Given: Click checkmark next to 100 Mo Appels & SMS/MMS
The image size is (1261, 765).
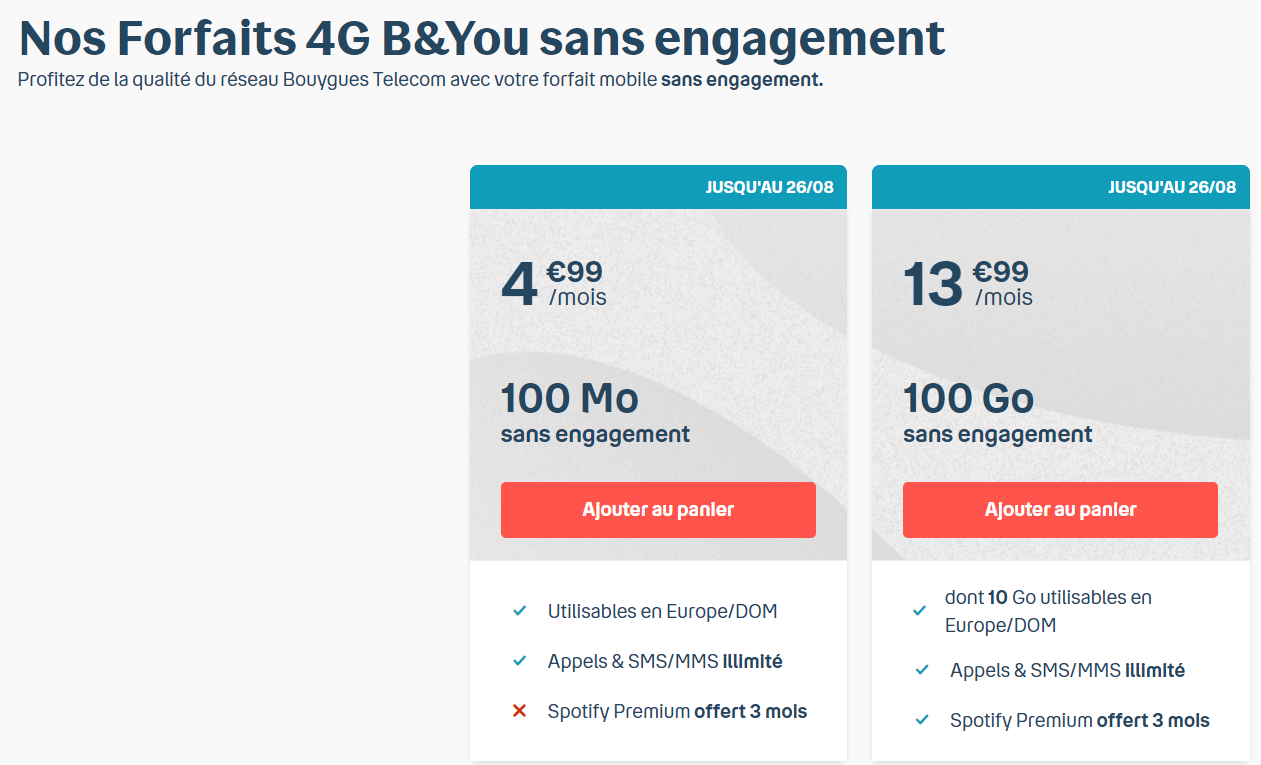Looking at the screenshot, I should [x=519, y=661].
